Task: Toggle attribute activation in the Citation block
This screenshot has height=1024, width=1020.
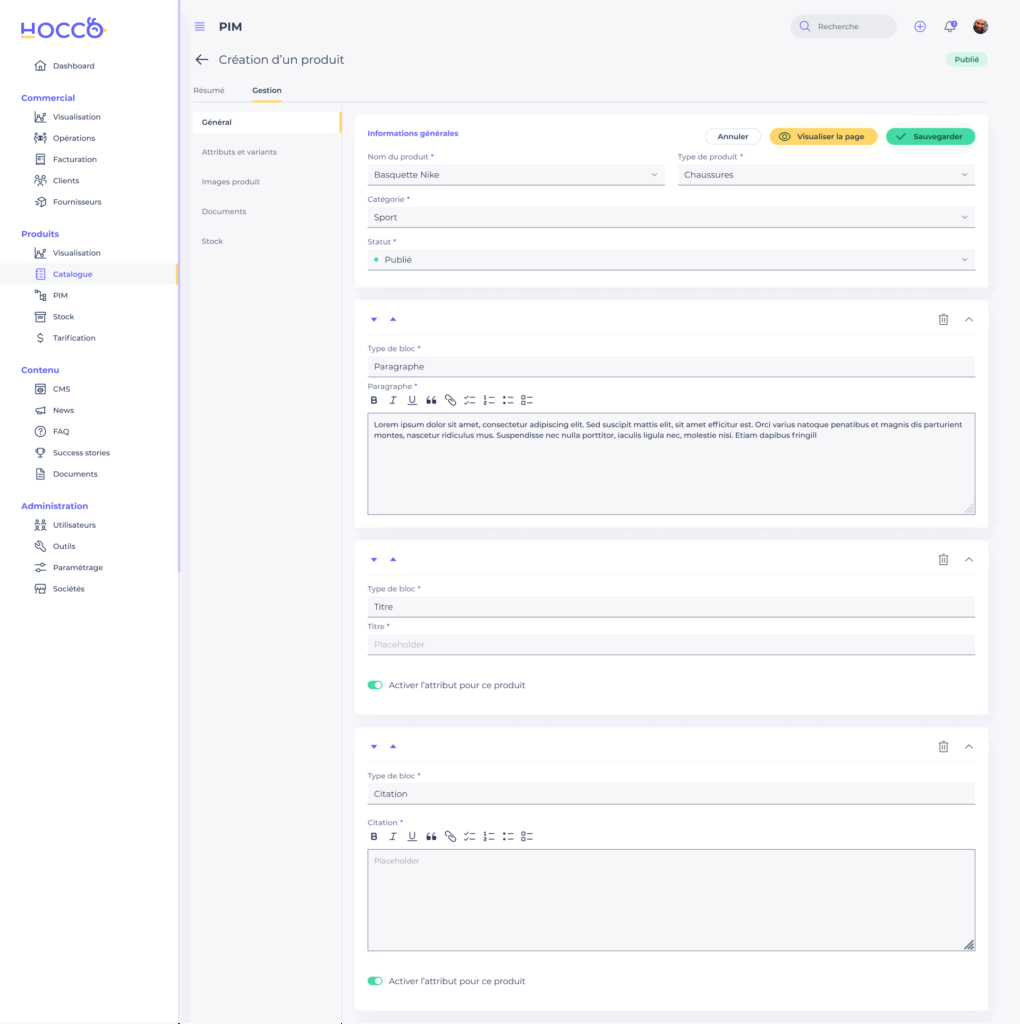Action: (375, 981)
